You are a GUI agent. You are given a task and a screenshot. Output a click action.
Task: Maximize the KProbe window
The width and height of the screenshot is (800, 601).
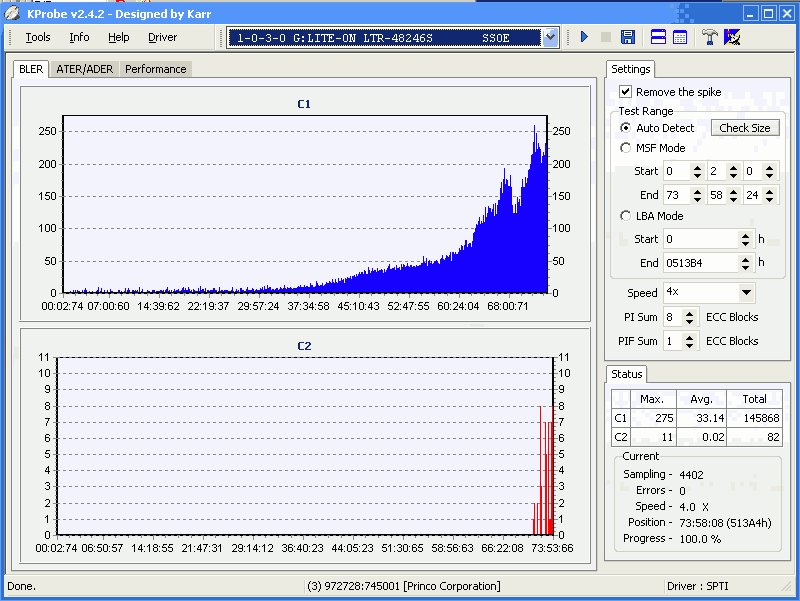768,14
